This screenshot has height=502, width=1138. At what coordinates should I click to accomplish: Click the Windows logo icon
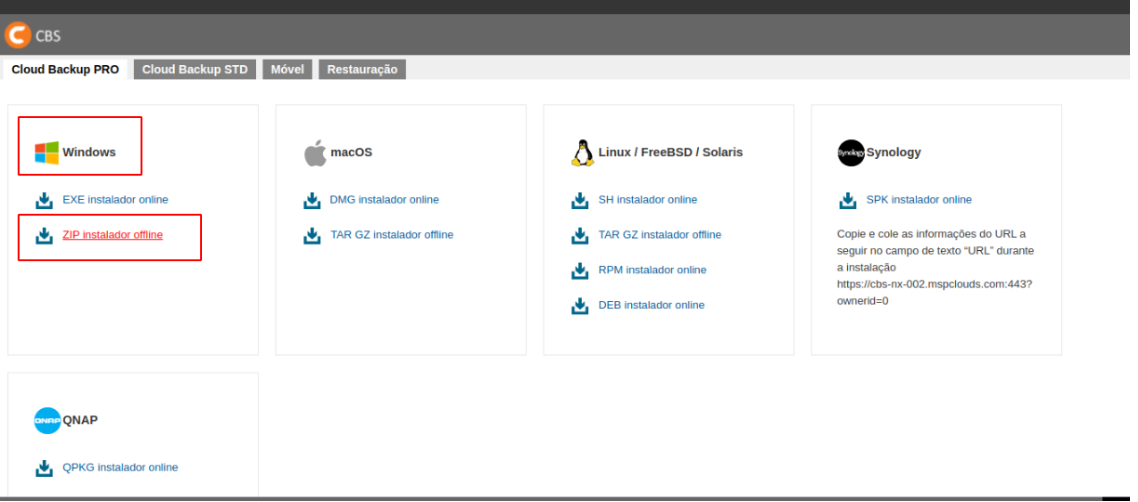tap(46, 152)
